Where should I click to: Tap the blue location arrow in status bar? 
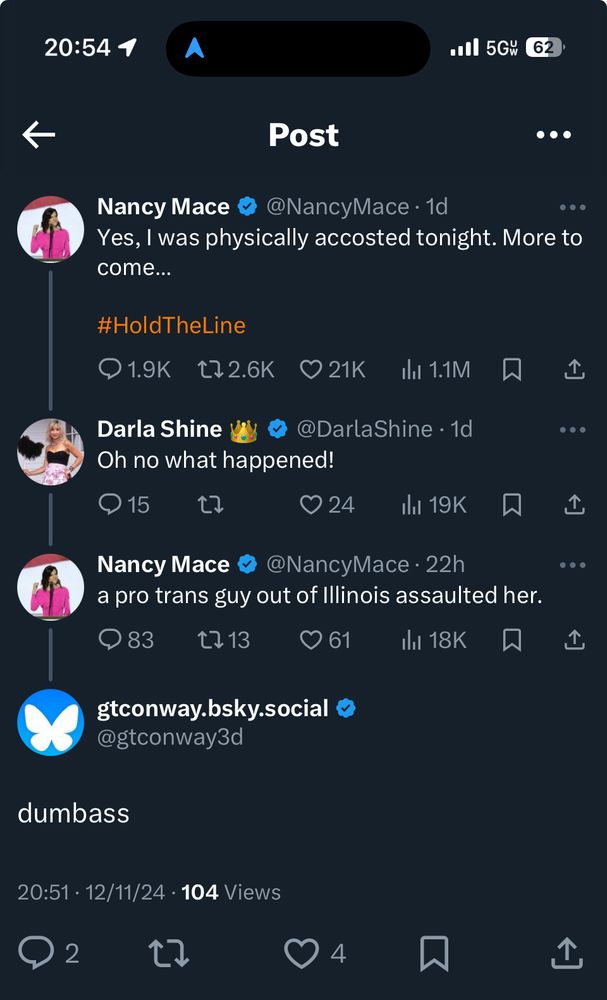(x=194, y=48)
